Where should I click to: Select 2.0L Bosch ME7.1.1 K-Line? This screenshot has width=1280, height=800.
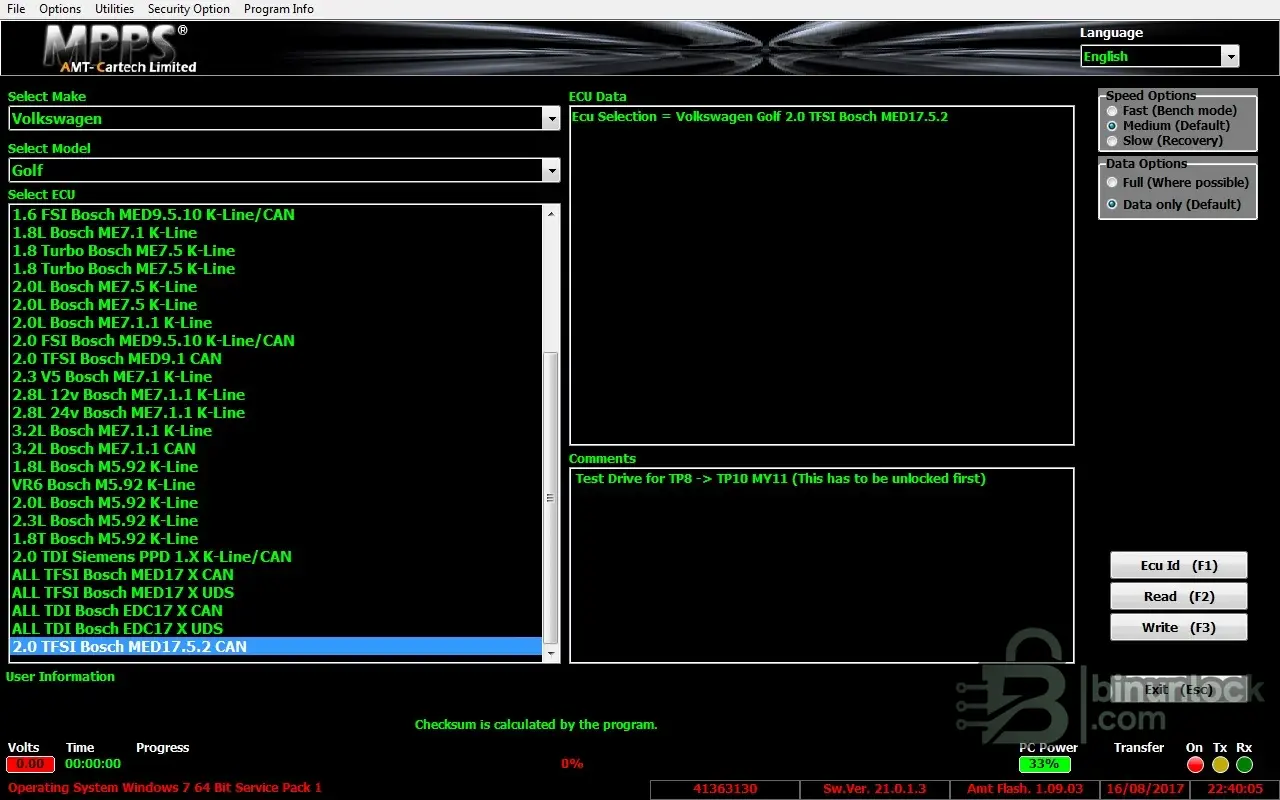[276, 323]
